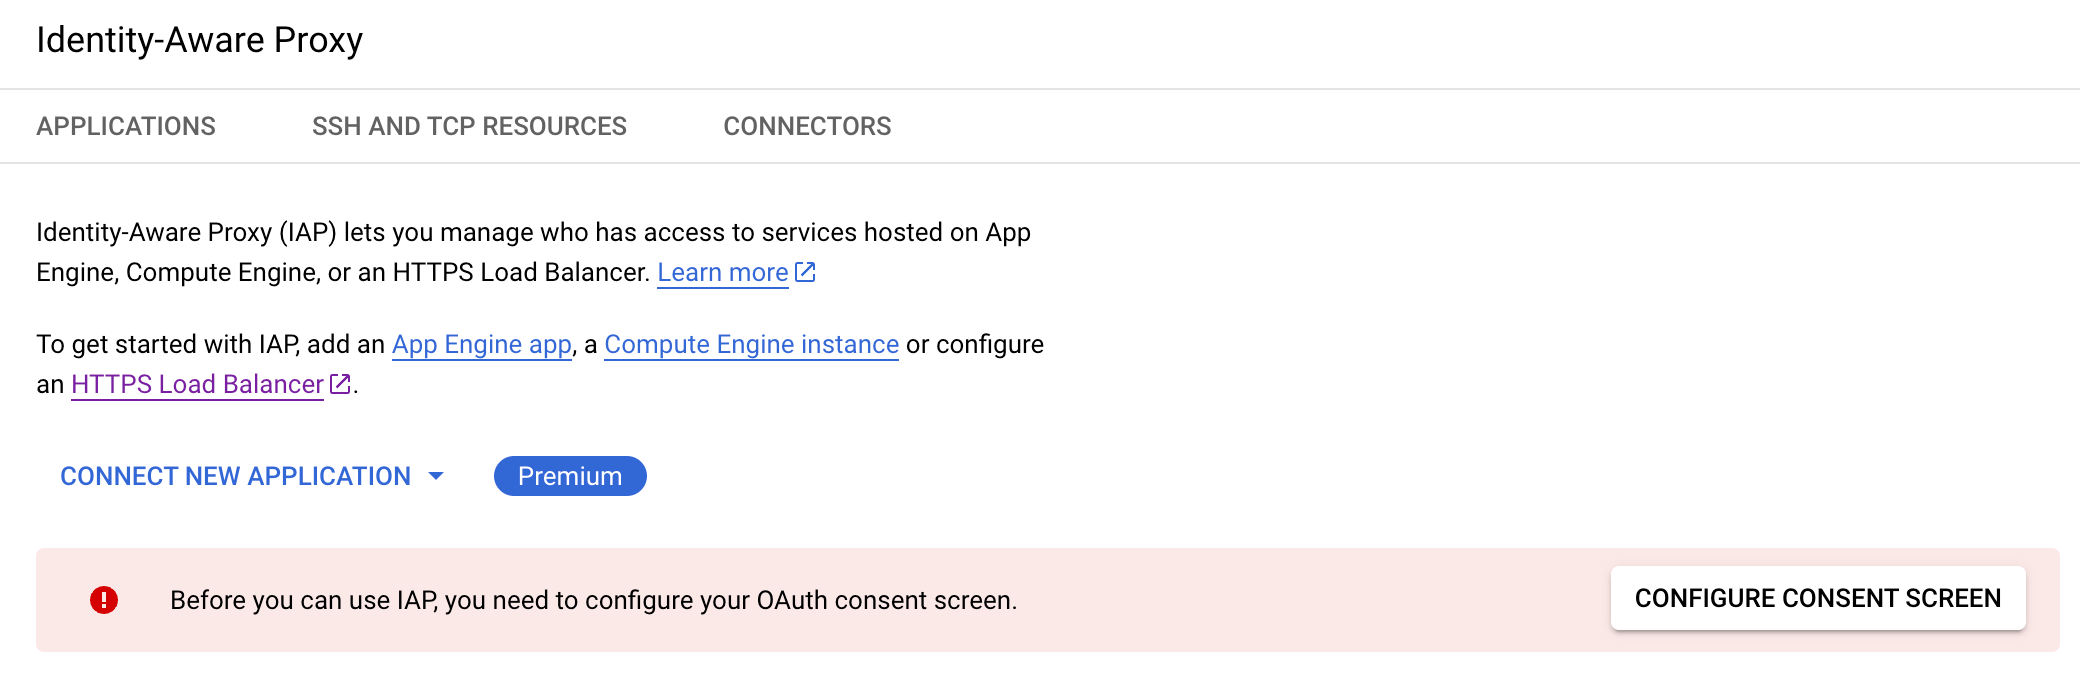Go to the CONNECTORS tab
Viewport: 2080px width, 696px height.
click(807, 126)
